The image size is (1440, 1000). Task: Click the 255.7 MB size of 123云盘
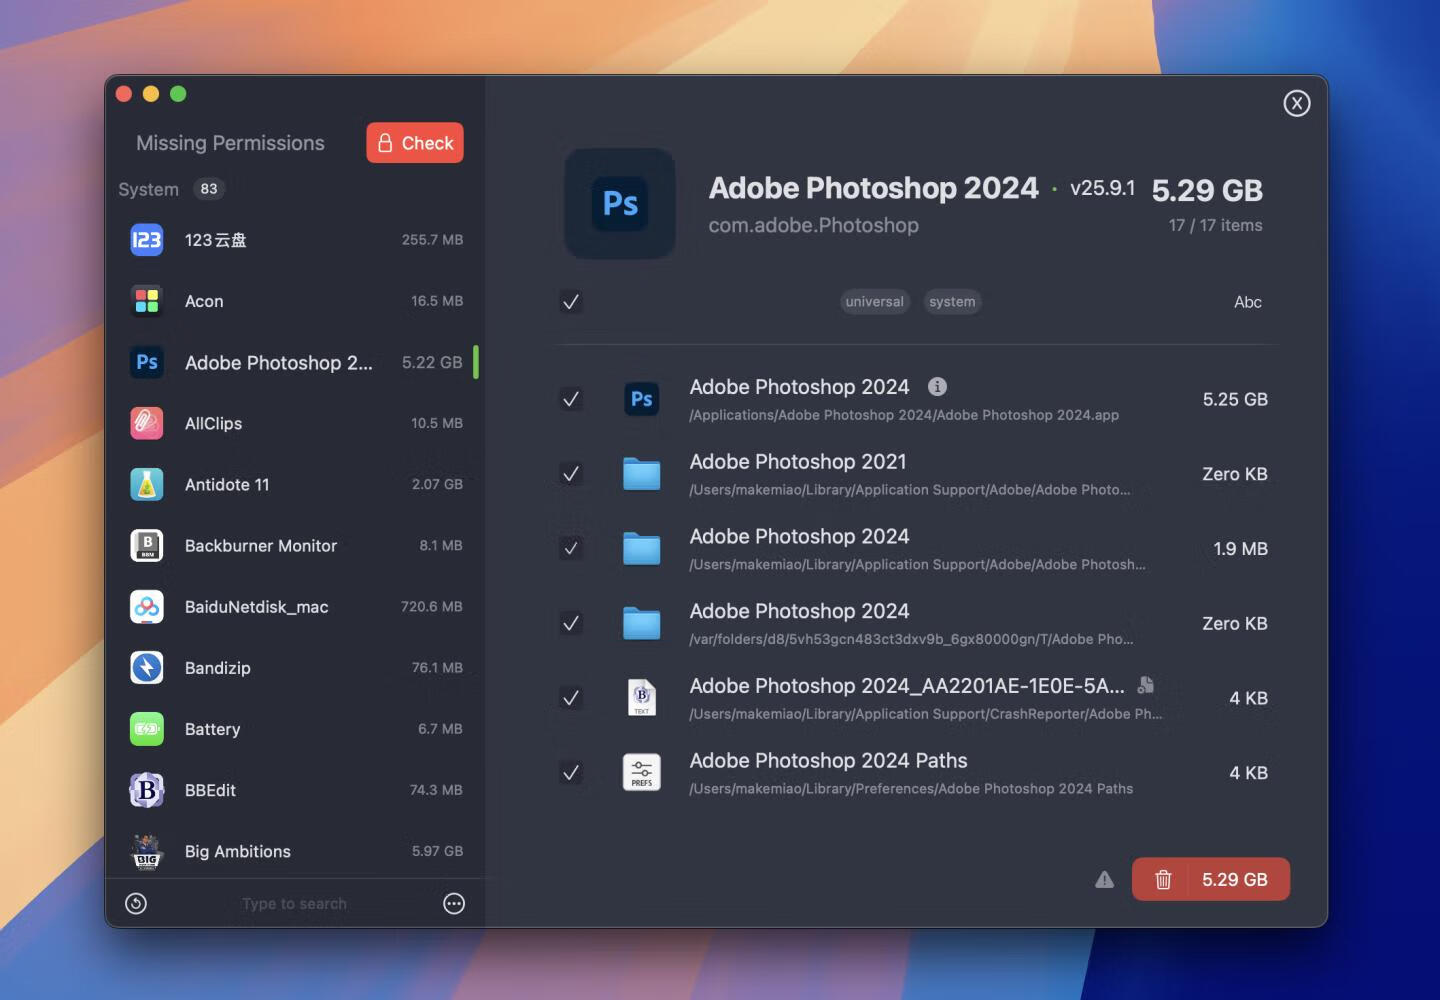point(432,240)
